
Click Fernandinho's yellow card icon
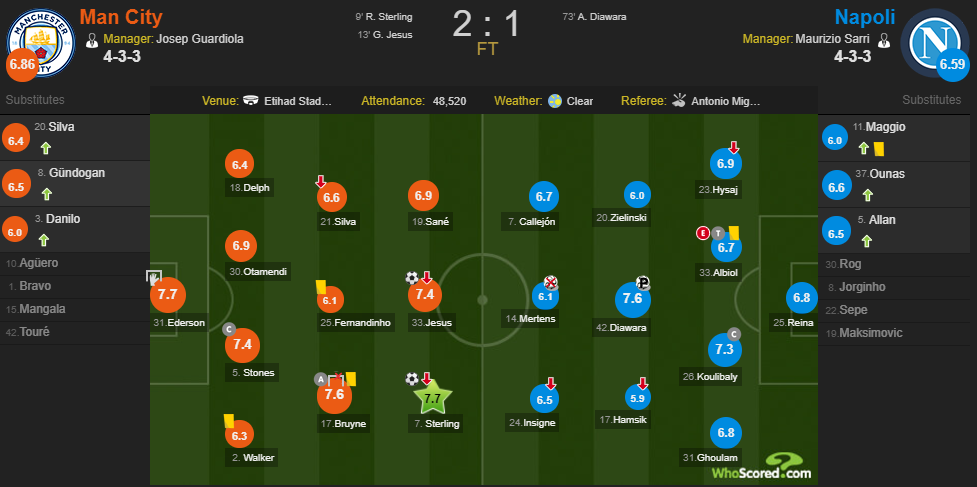point(321,286)
